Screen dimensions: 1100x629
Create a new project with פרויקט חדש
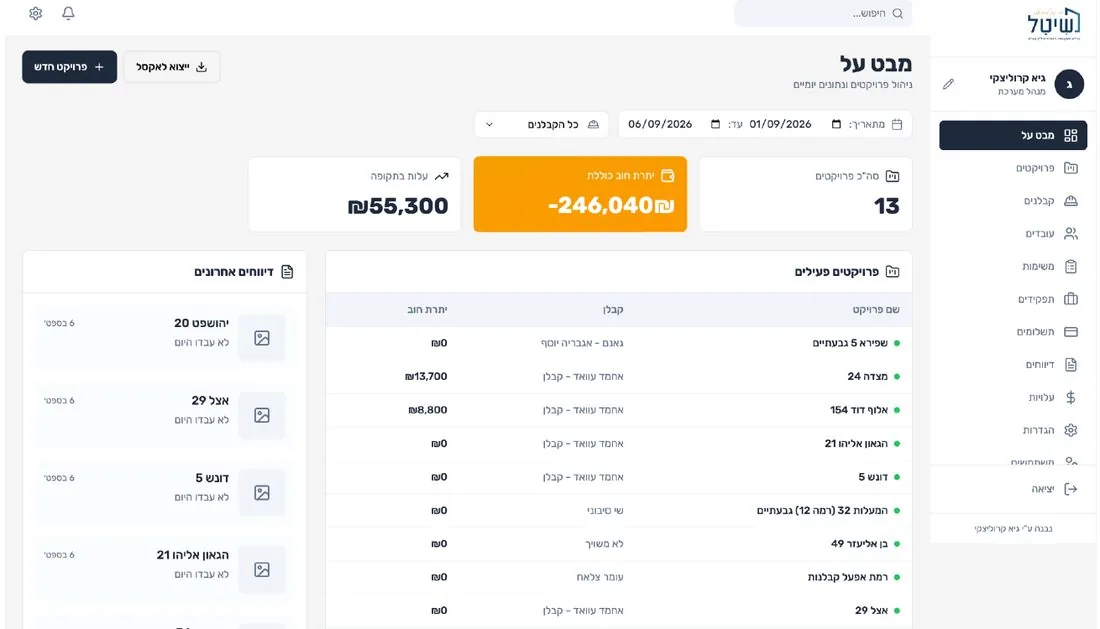69,67
